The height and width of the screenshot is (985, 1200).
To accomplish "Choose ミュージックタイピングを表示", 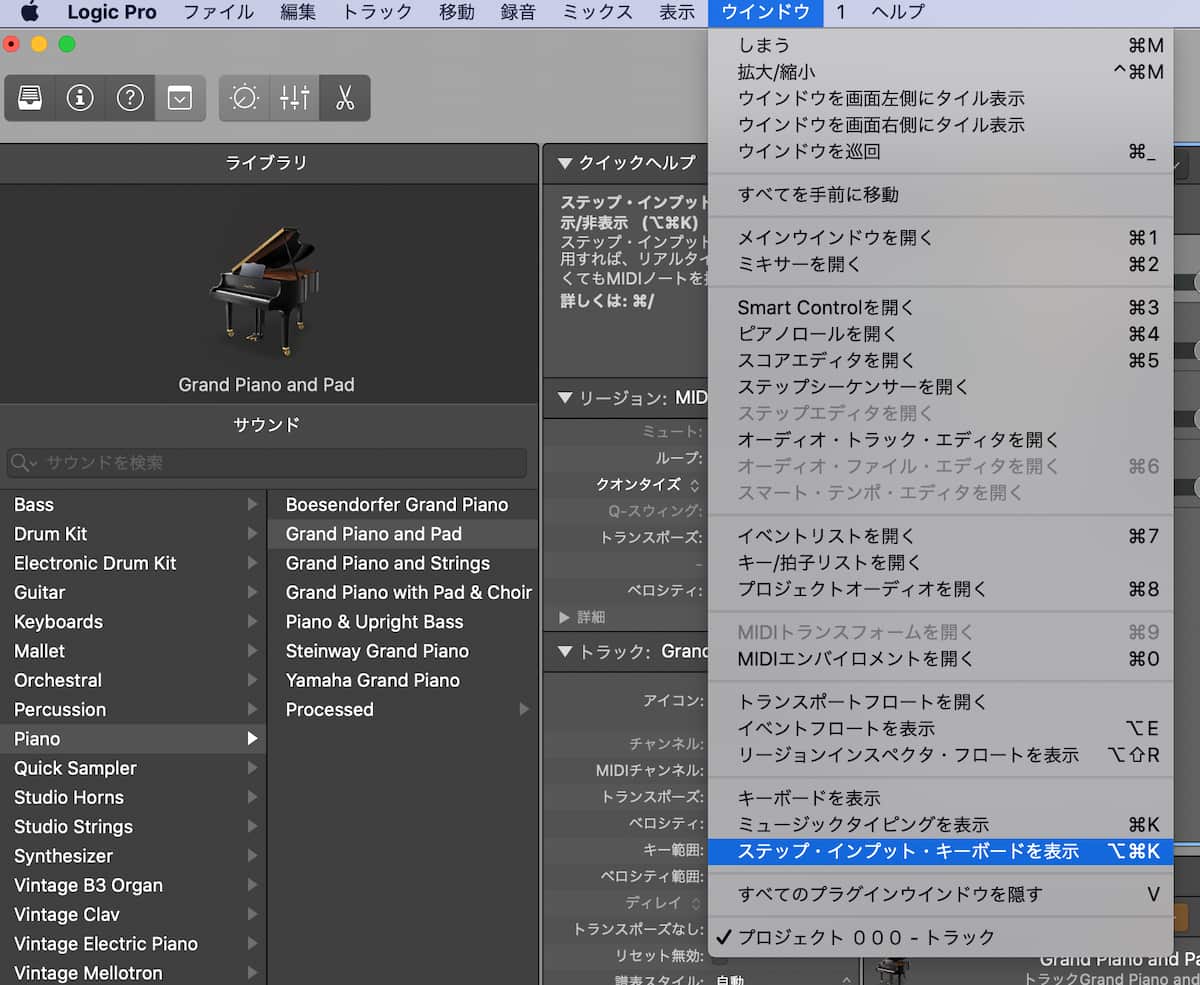I will 940,825.
